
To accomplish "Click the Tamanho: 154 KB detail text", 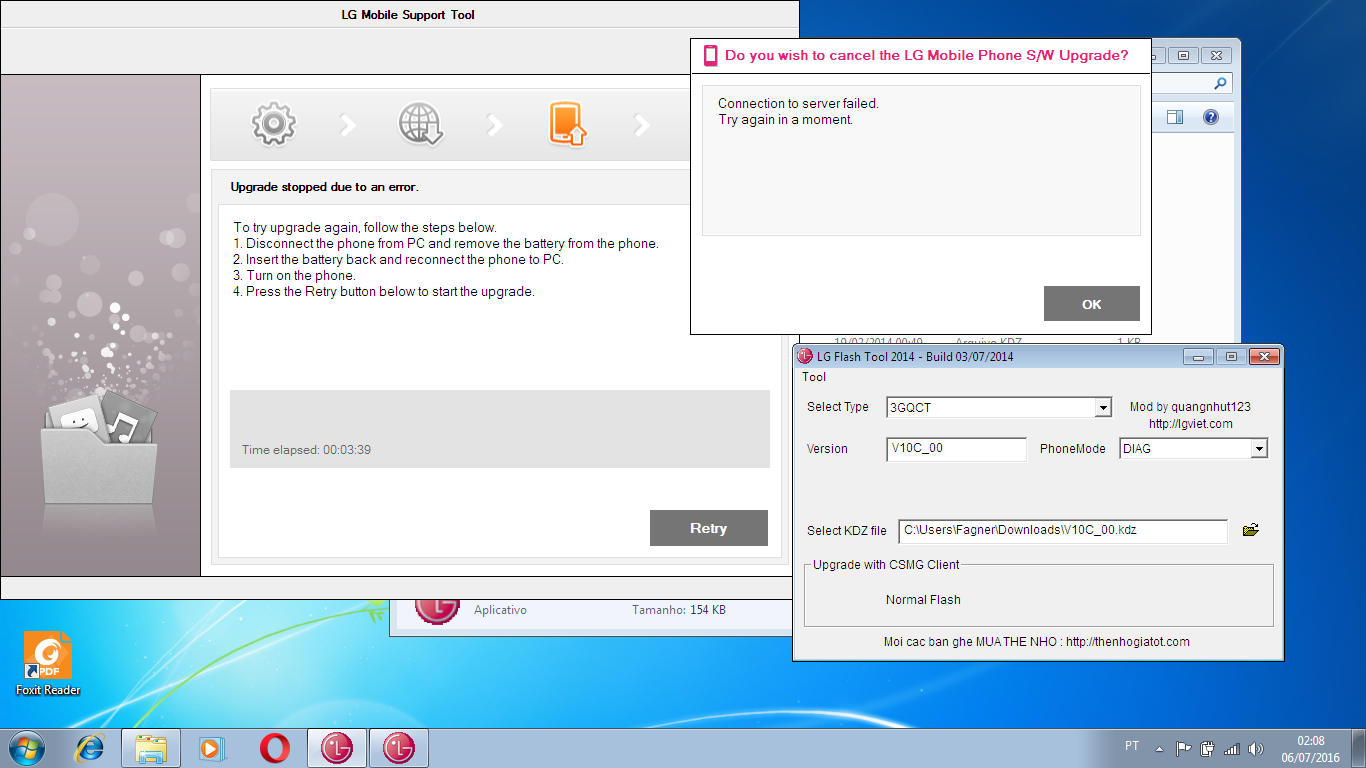I will pos(679,610).
